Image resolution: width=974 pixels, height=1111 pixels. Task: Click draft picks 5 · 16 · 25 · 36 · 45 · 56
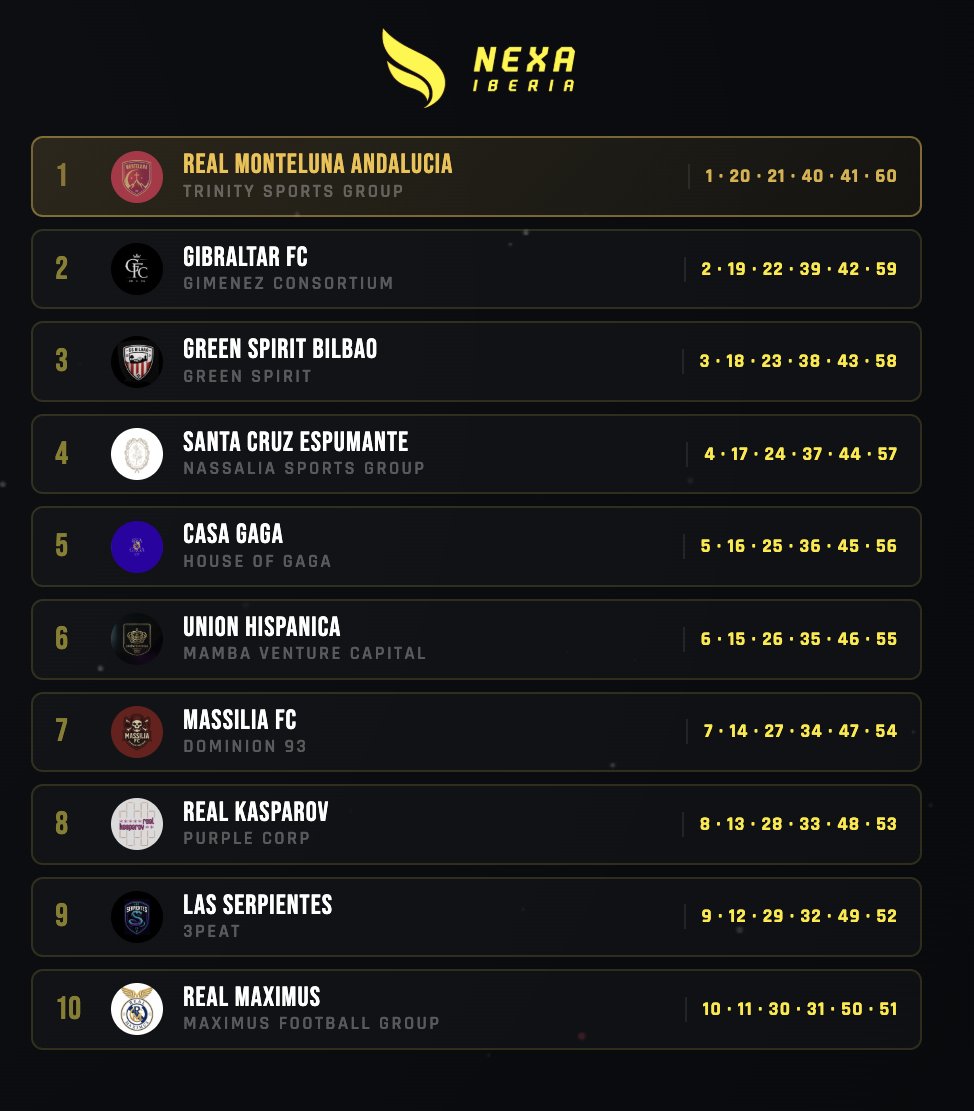tap(799, 546)
